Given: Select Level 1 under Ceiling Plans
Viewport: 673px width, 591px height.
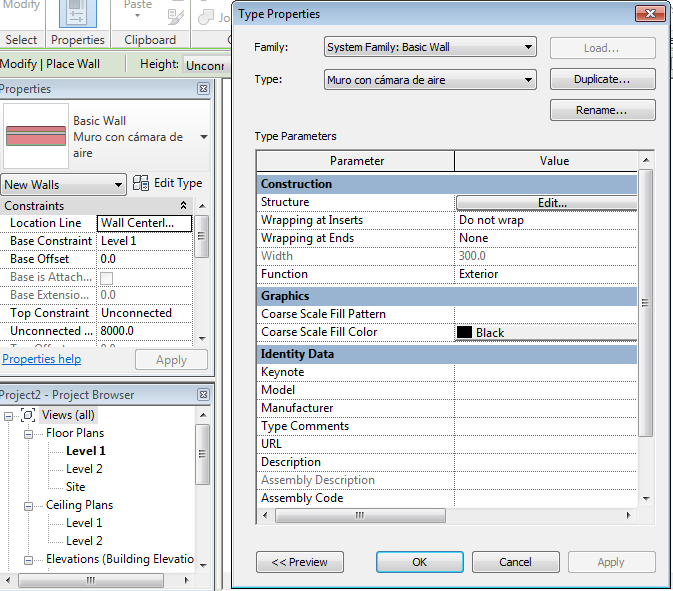Looking at the screenshot, I should 84,523.
